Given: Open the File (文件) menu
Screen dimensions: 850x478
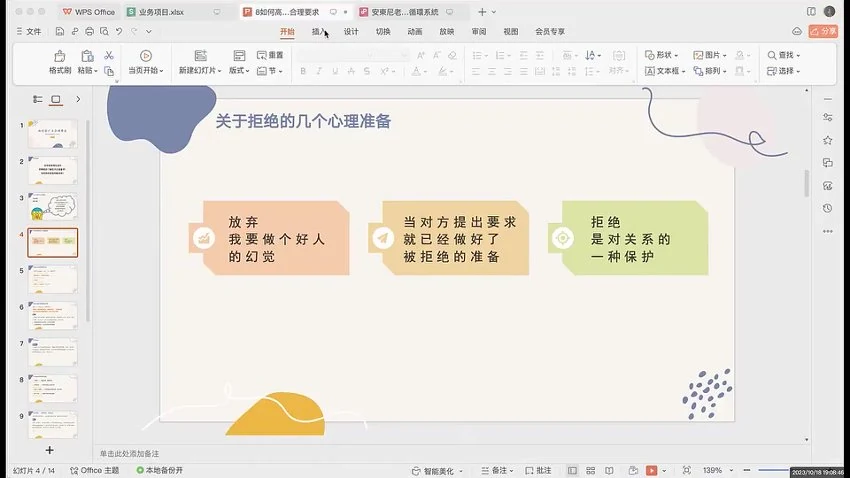Looking at the screenshot, I should (29, 31).
